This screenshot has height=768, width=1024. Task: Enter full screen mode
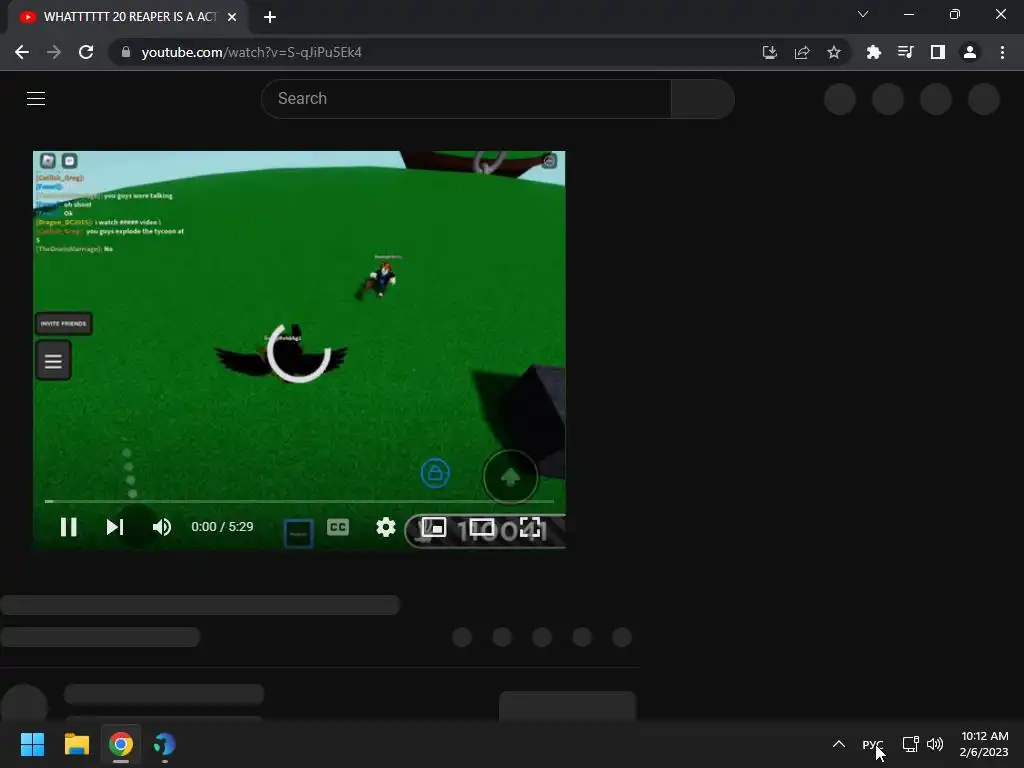[x=530, y=527]
